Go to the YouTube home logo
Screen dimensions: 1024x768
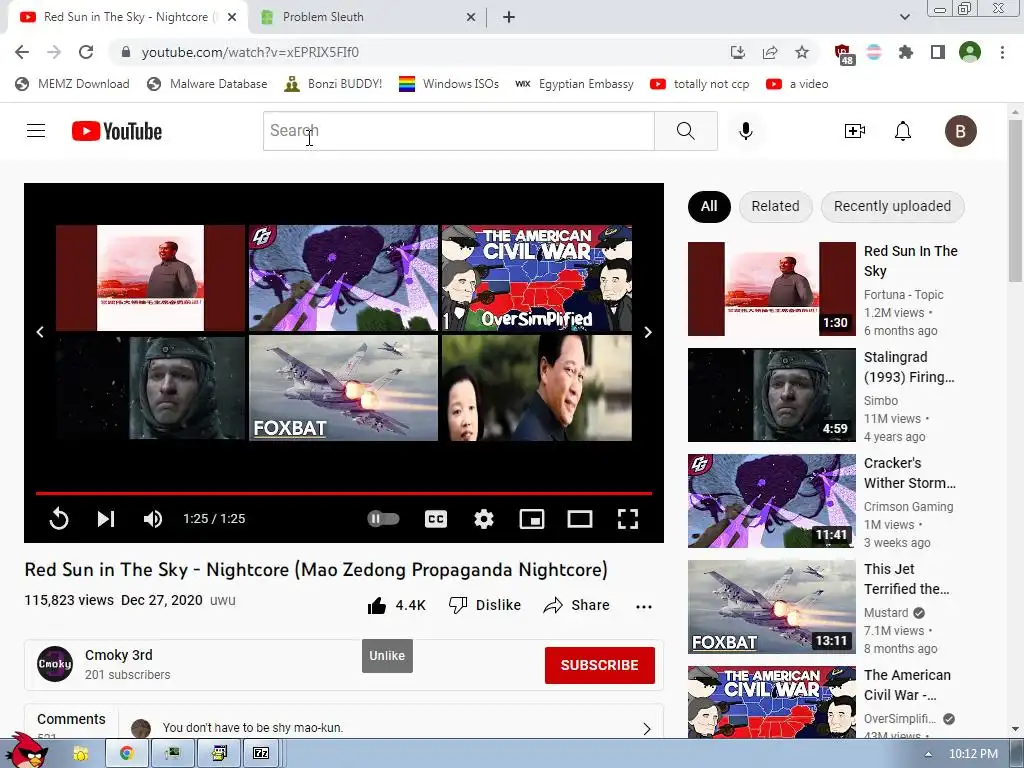coord(117,131)
